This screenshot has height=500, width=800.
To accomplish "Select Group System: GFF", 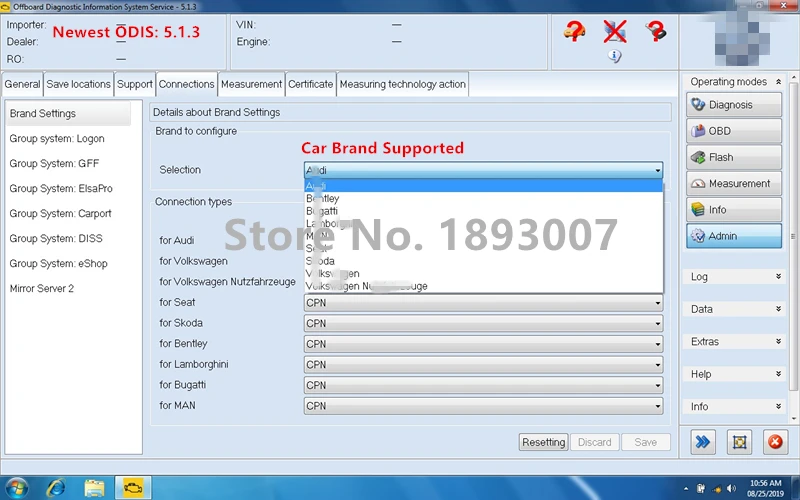I will 54,164.
